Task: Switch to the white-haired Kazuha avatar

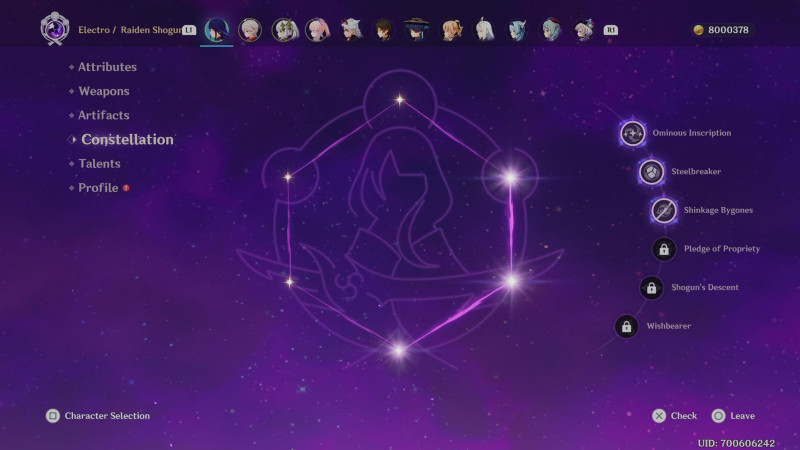Action: pyautogui.click(x=250, y=30)
